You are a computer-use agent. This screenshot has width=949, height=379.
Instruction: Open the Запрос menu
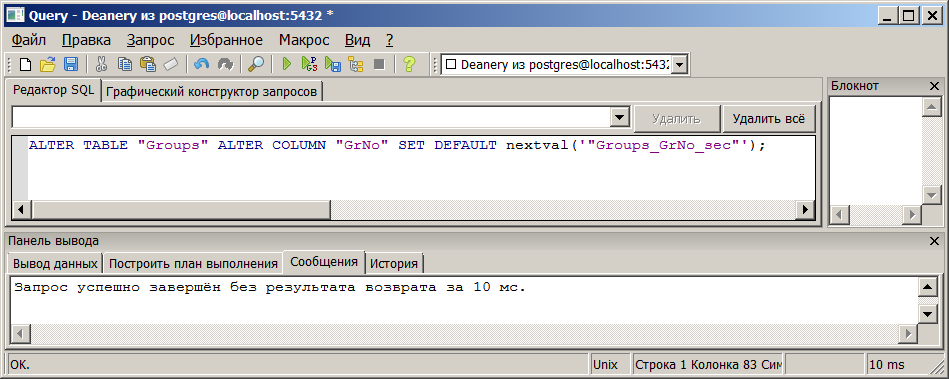[x=151, y=41]
